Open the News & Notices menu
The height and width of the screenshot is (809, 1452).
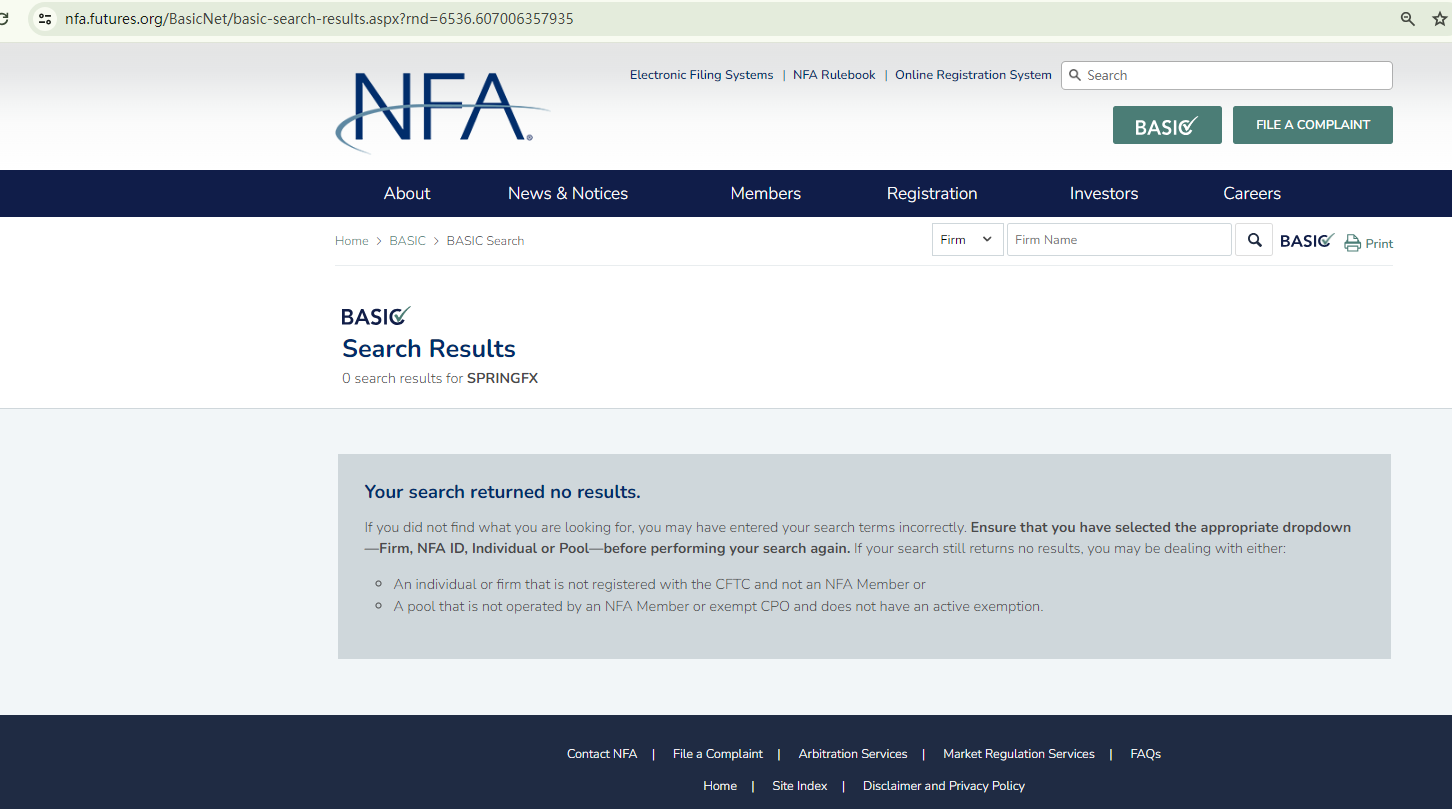567,194
